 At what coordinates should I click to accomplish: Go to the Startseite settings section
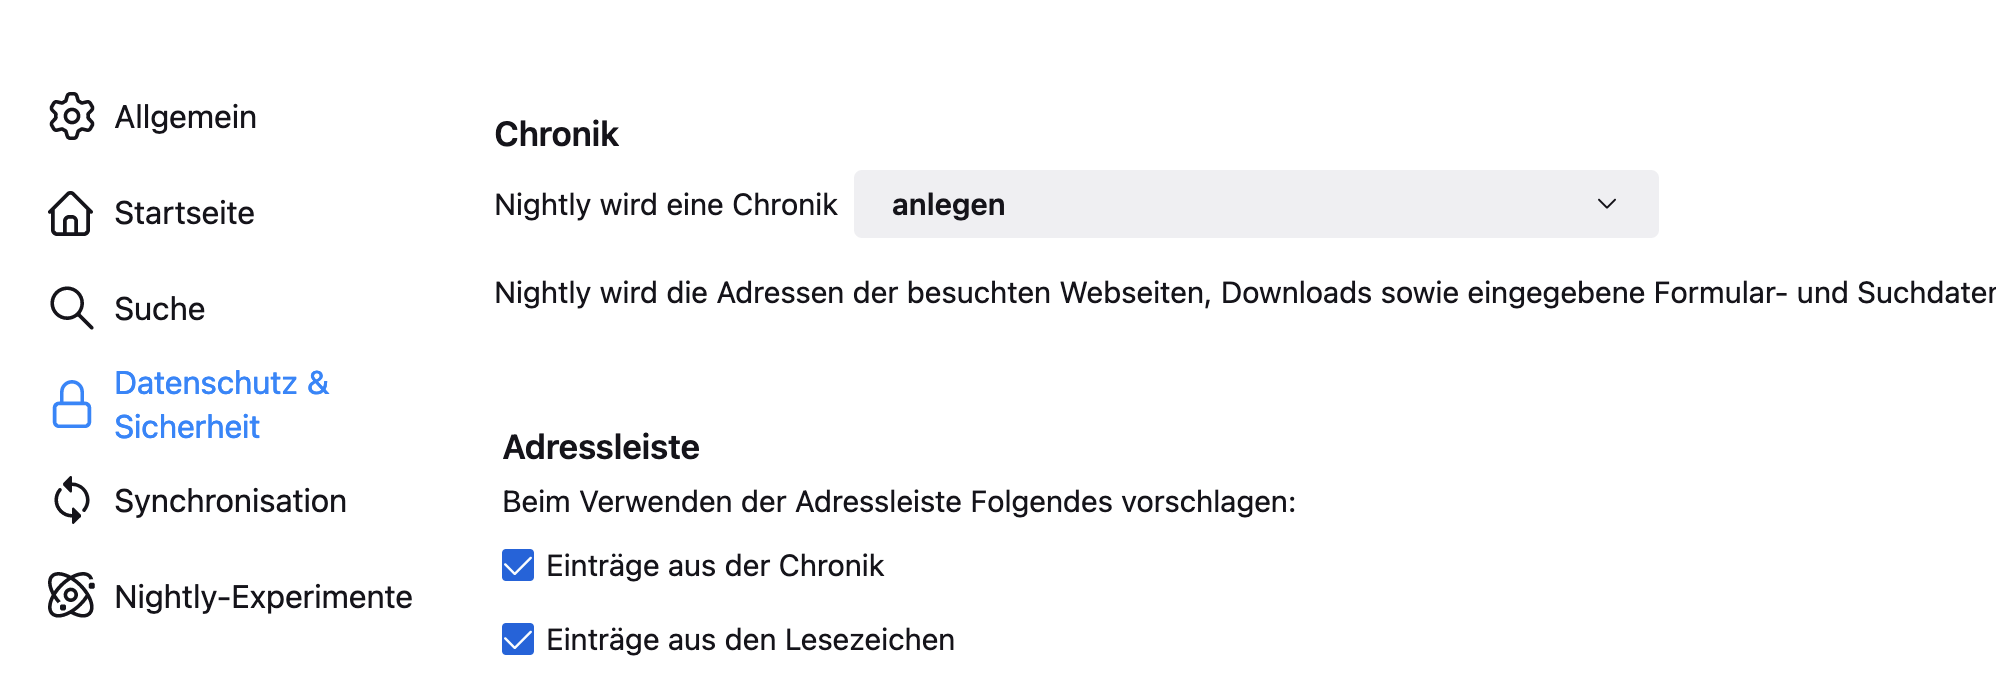point(184,213)
